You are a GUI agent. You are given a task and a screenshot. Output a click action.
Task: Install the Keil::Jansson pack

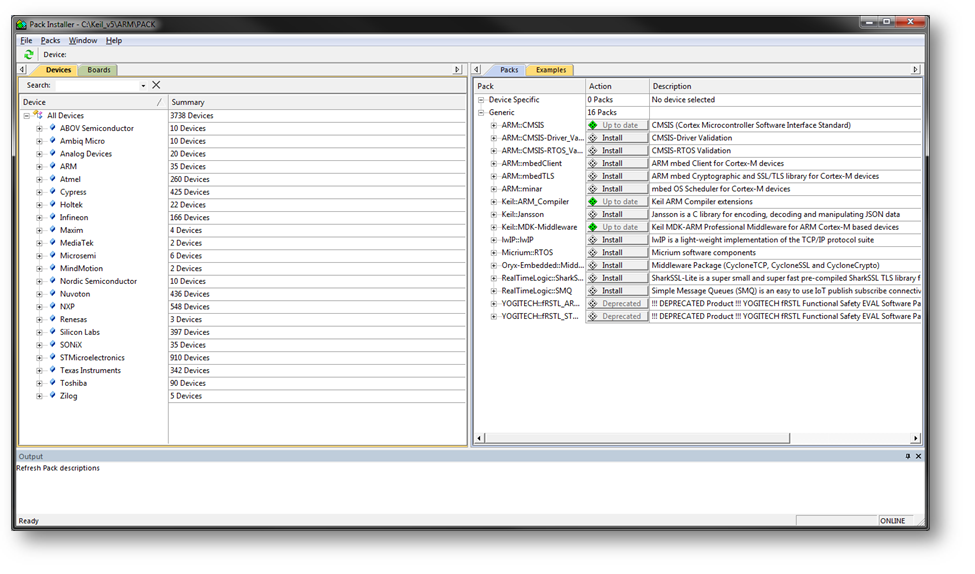click(617, 215)
